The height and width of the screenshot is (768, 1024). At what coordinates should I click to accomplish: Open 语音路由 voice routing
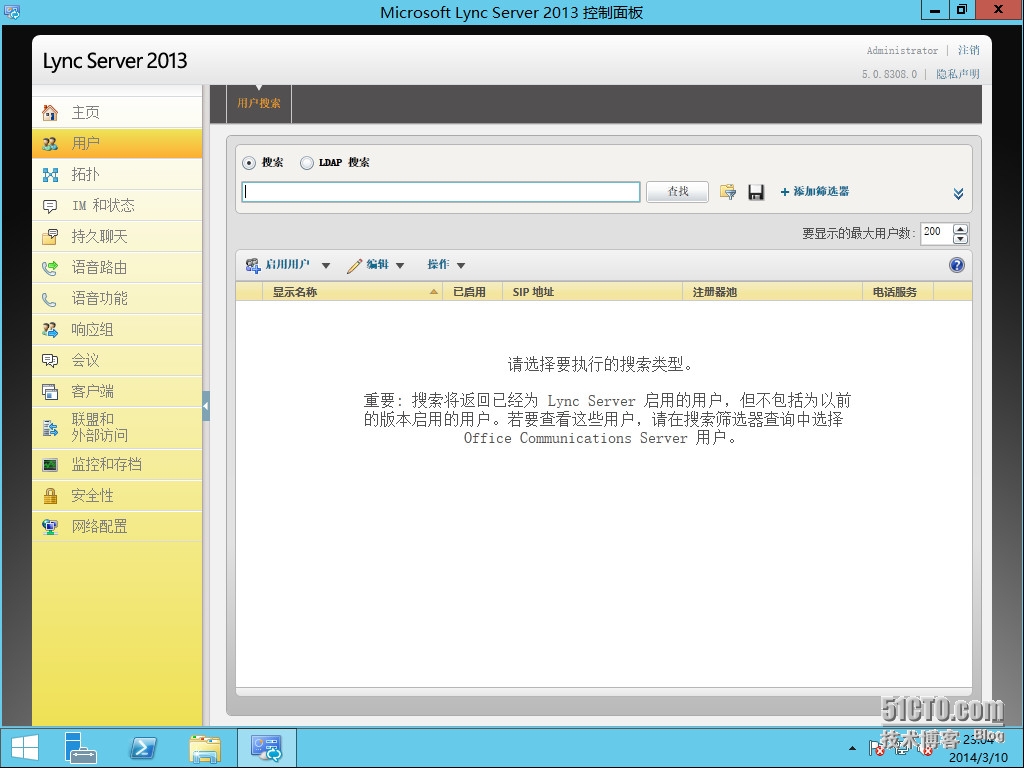pos(117,267)
